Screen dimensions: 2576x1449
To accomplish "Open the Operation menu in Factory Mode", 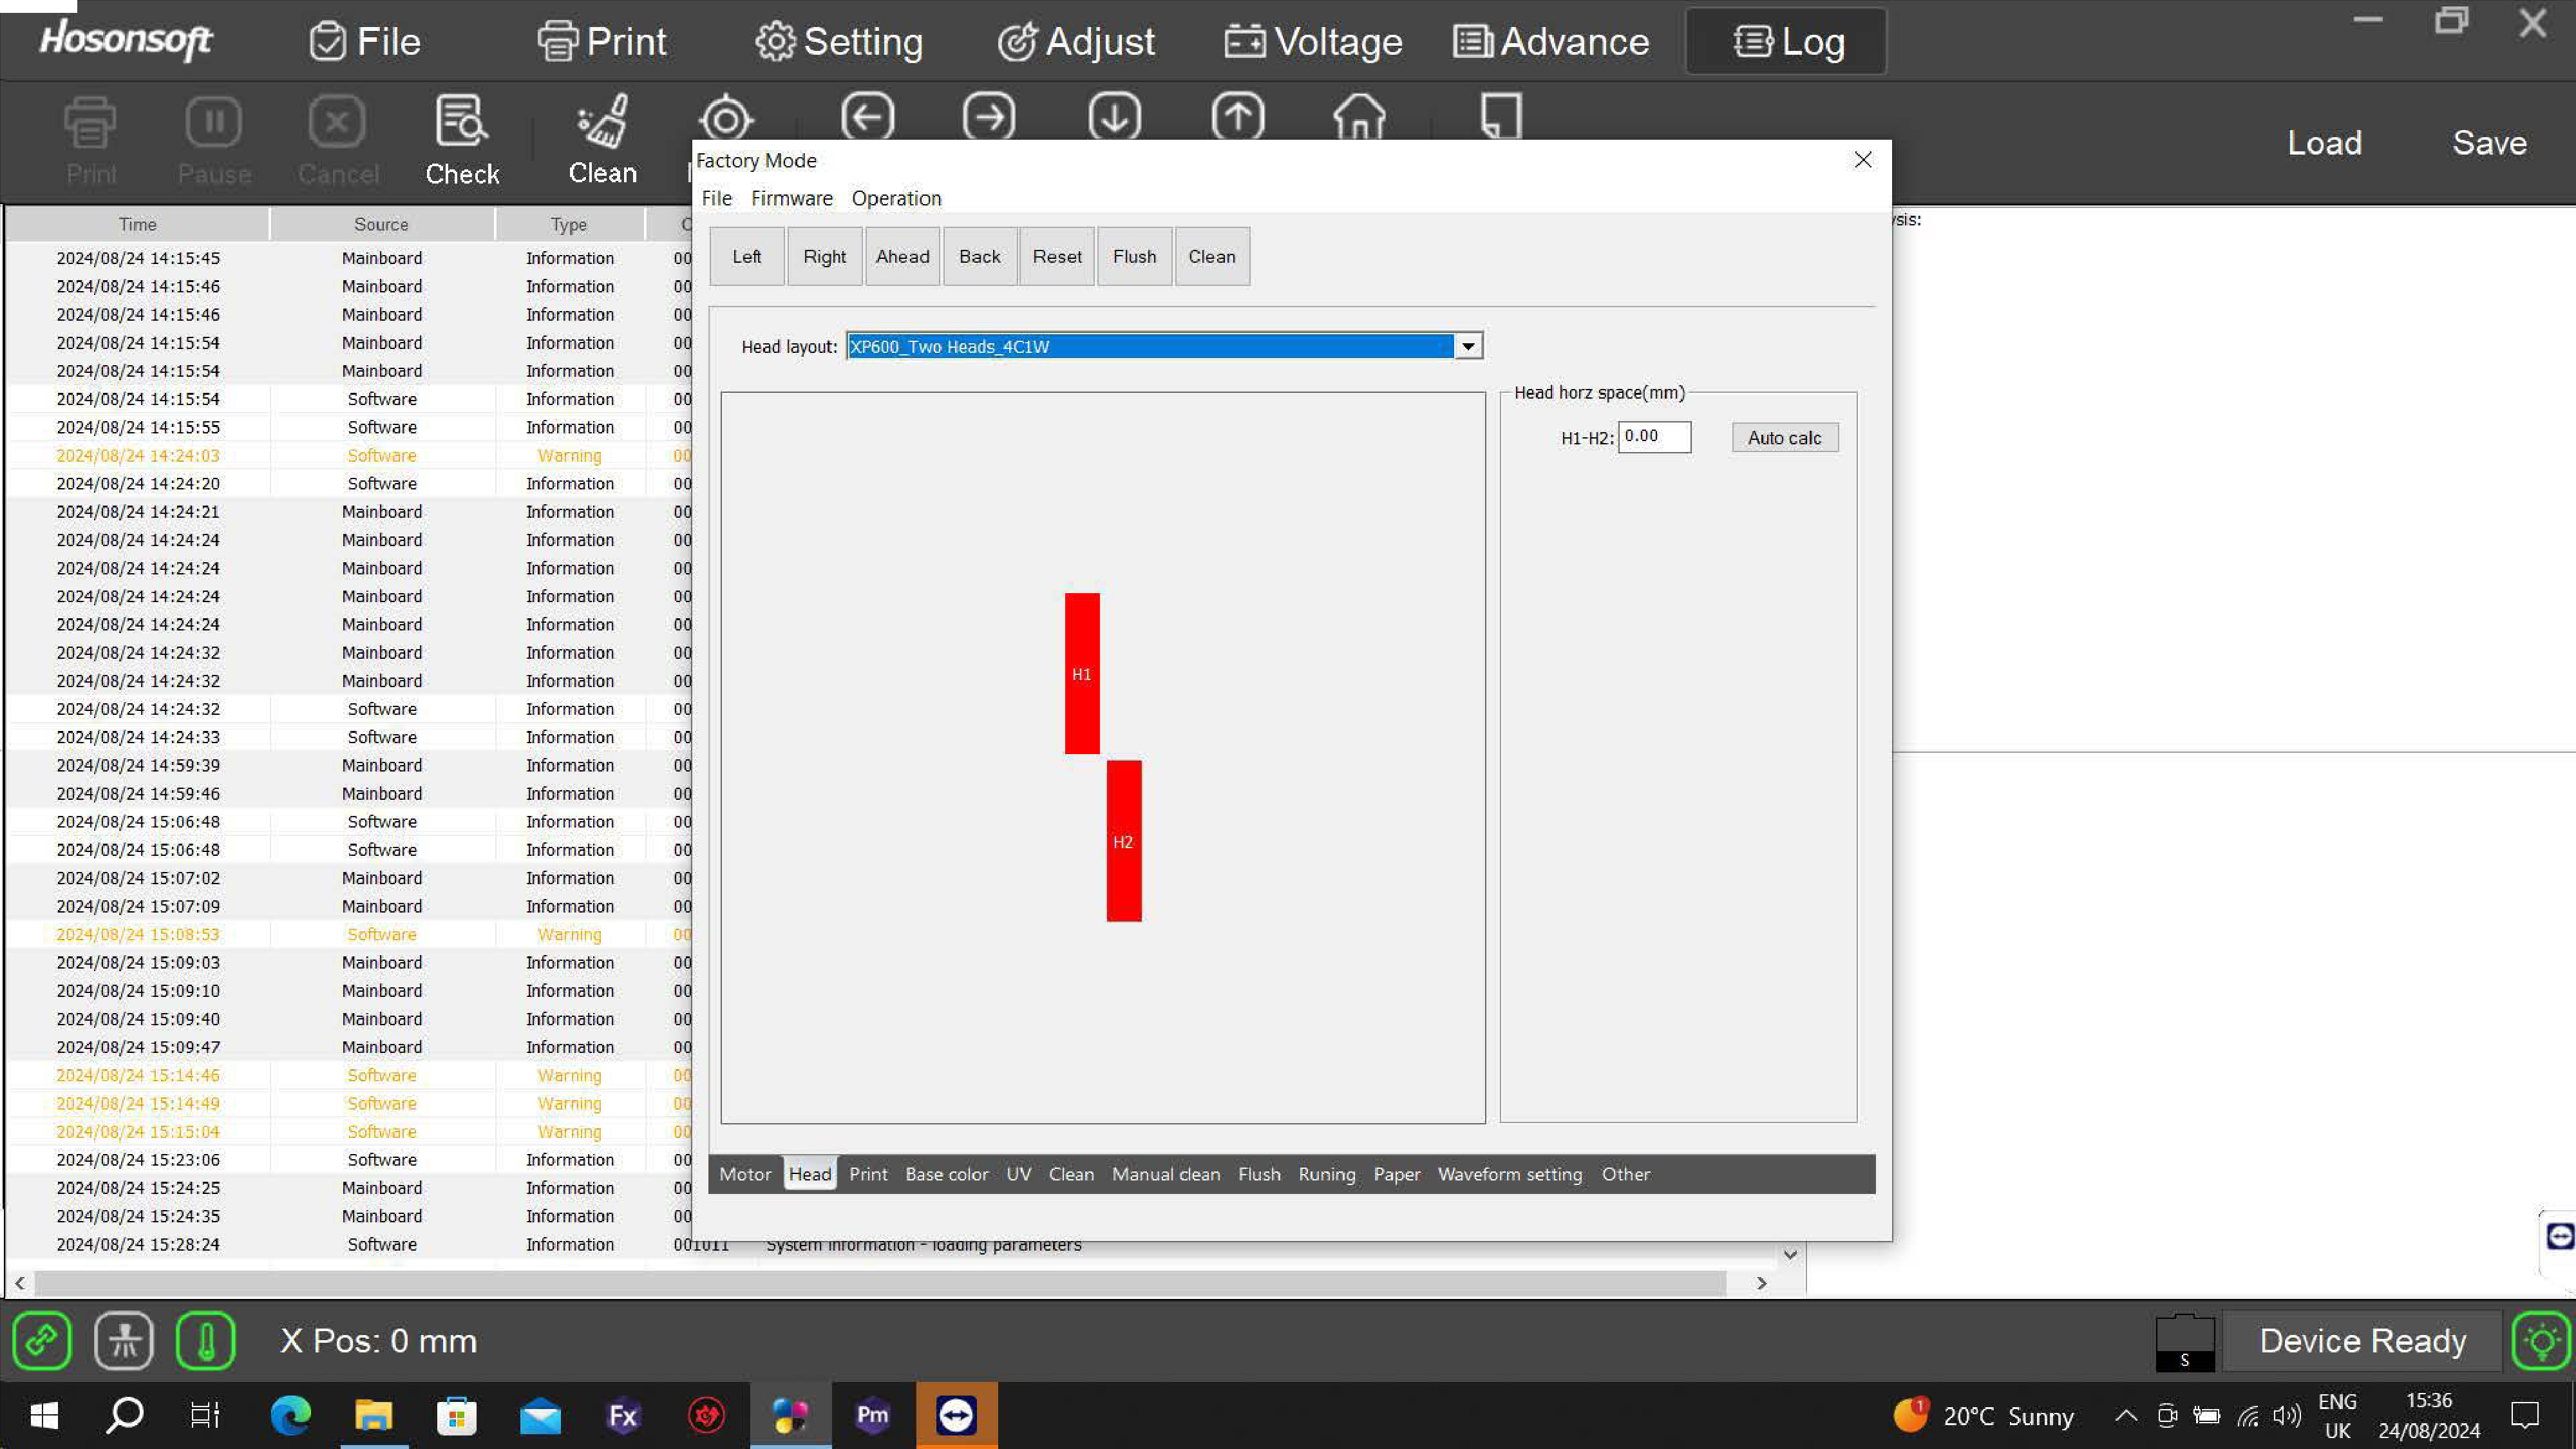I will [896, 198].
